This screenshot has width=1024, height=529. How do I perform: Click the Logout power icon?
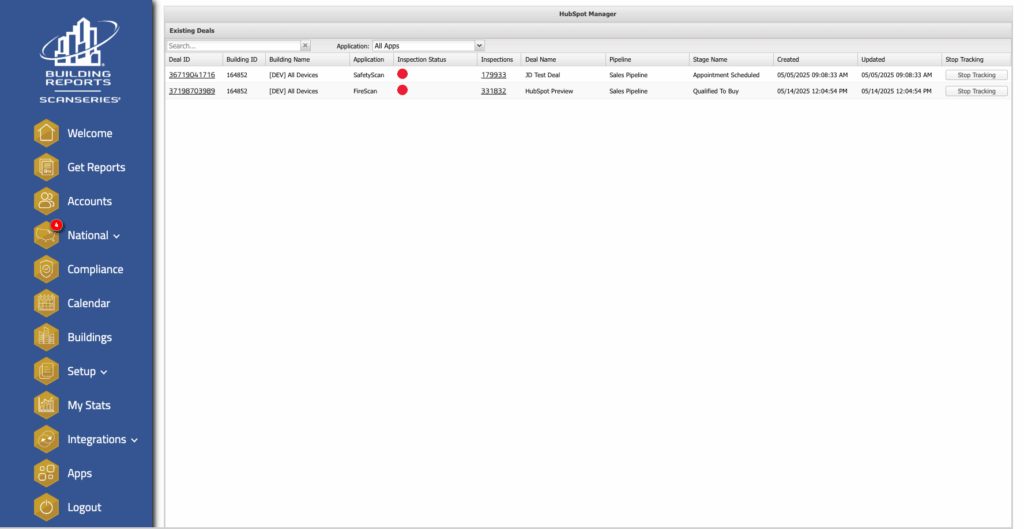[46, 507]
